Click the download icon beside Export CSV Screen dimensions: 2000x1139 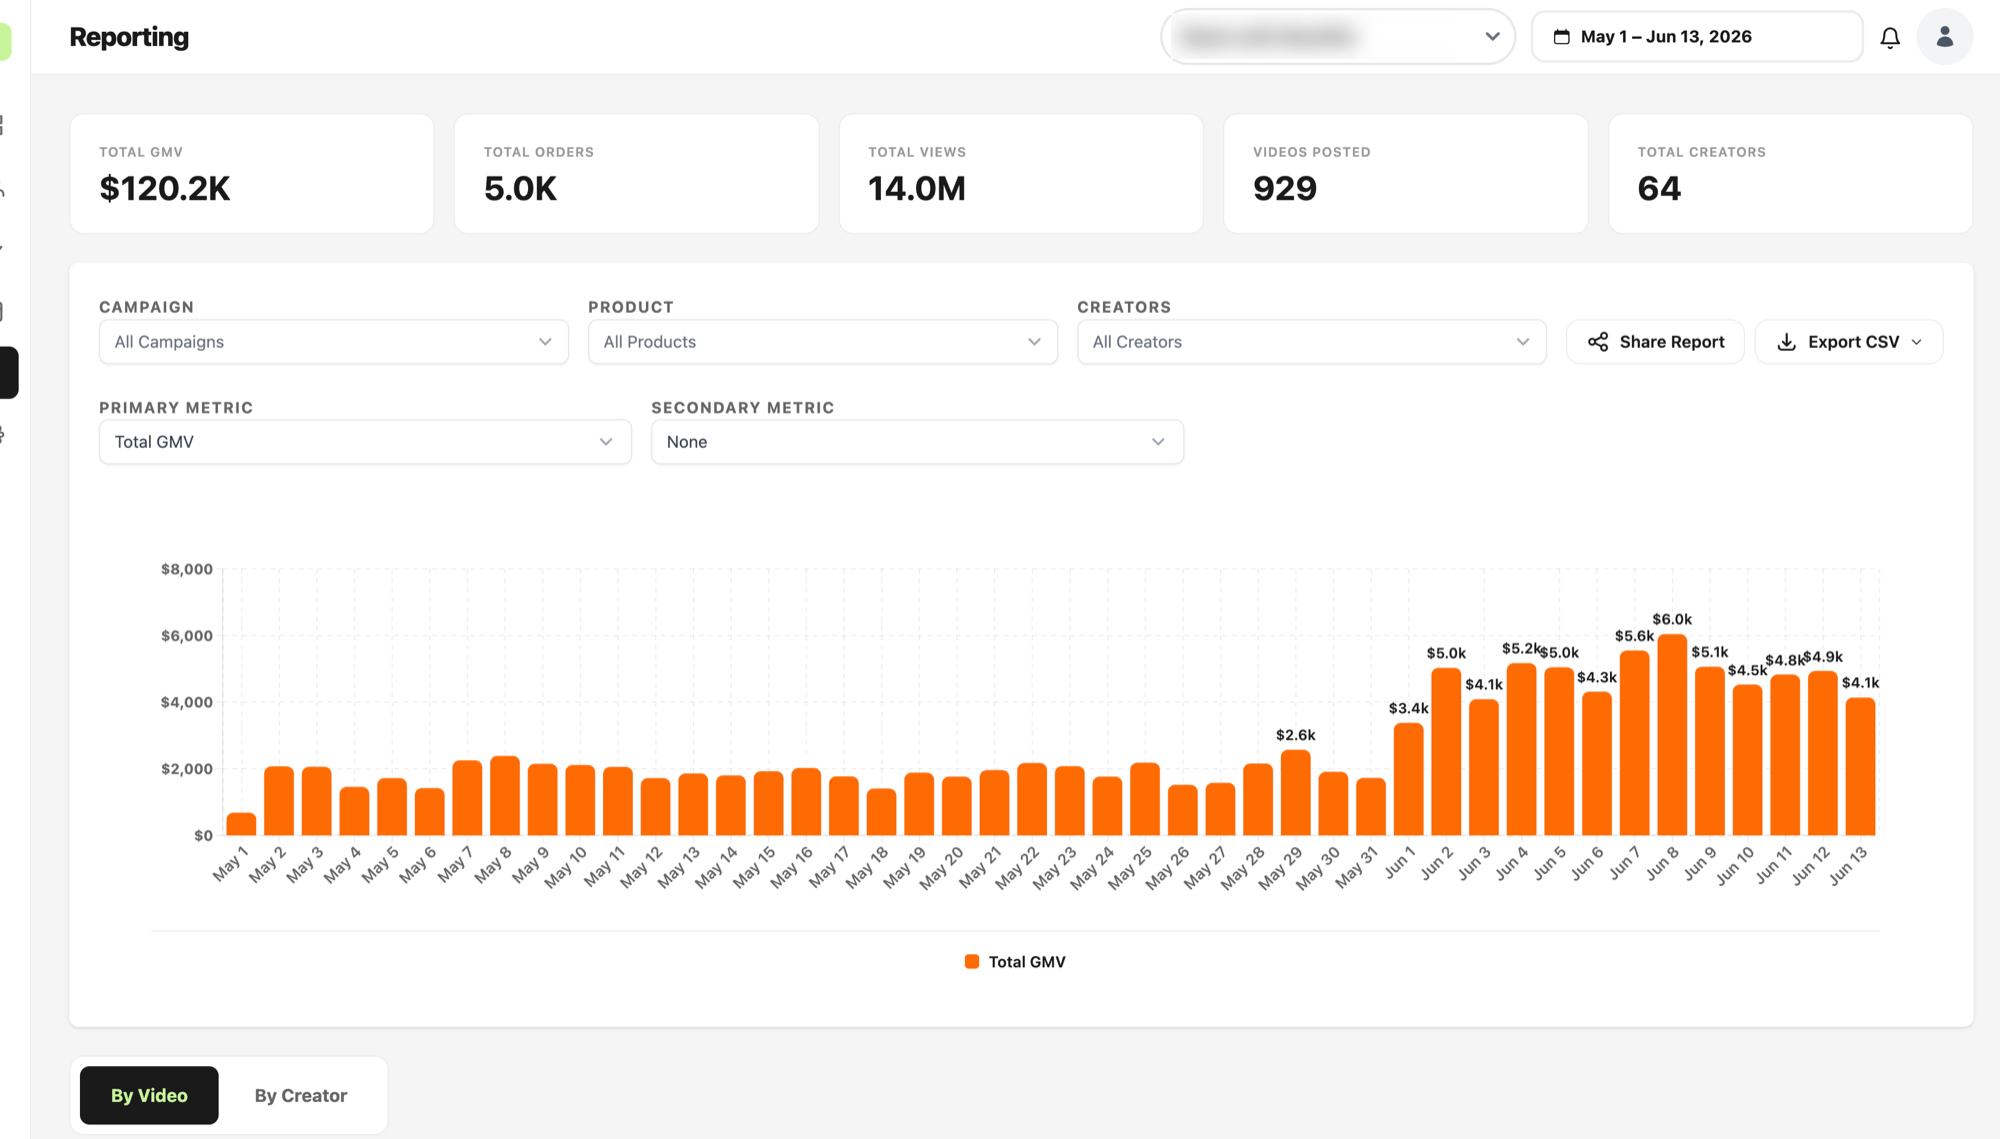[x=1786, y=342]
